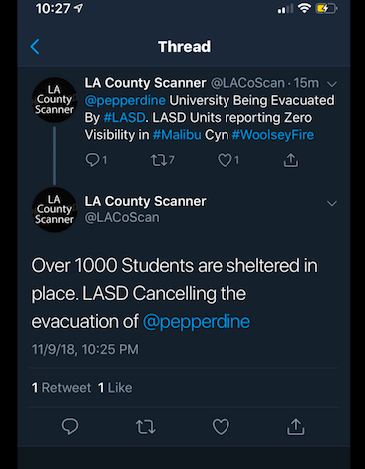Open the main tweet's chevron options menu
The width and height of the screenshot is (365, 469).
332,203
